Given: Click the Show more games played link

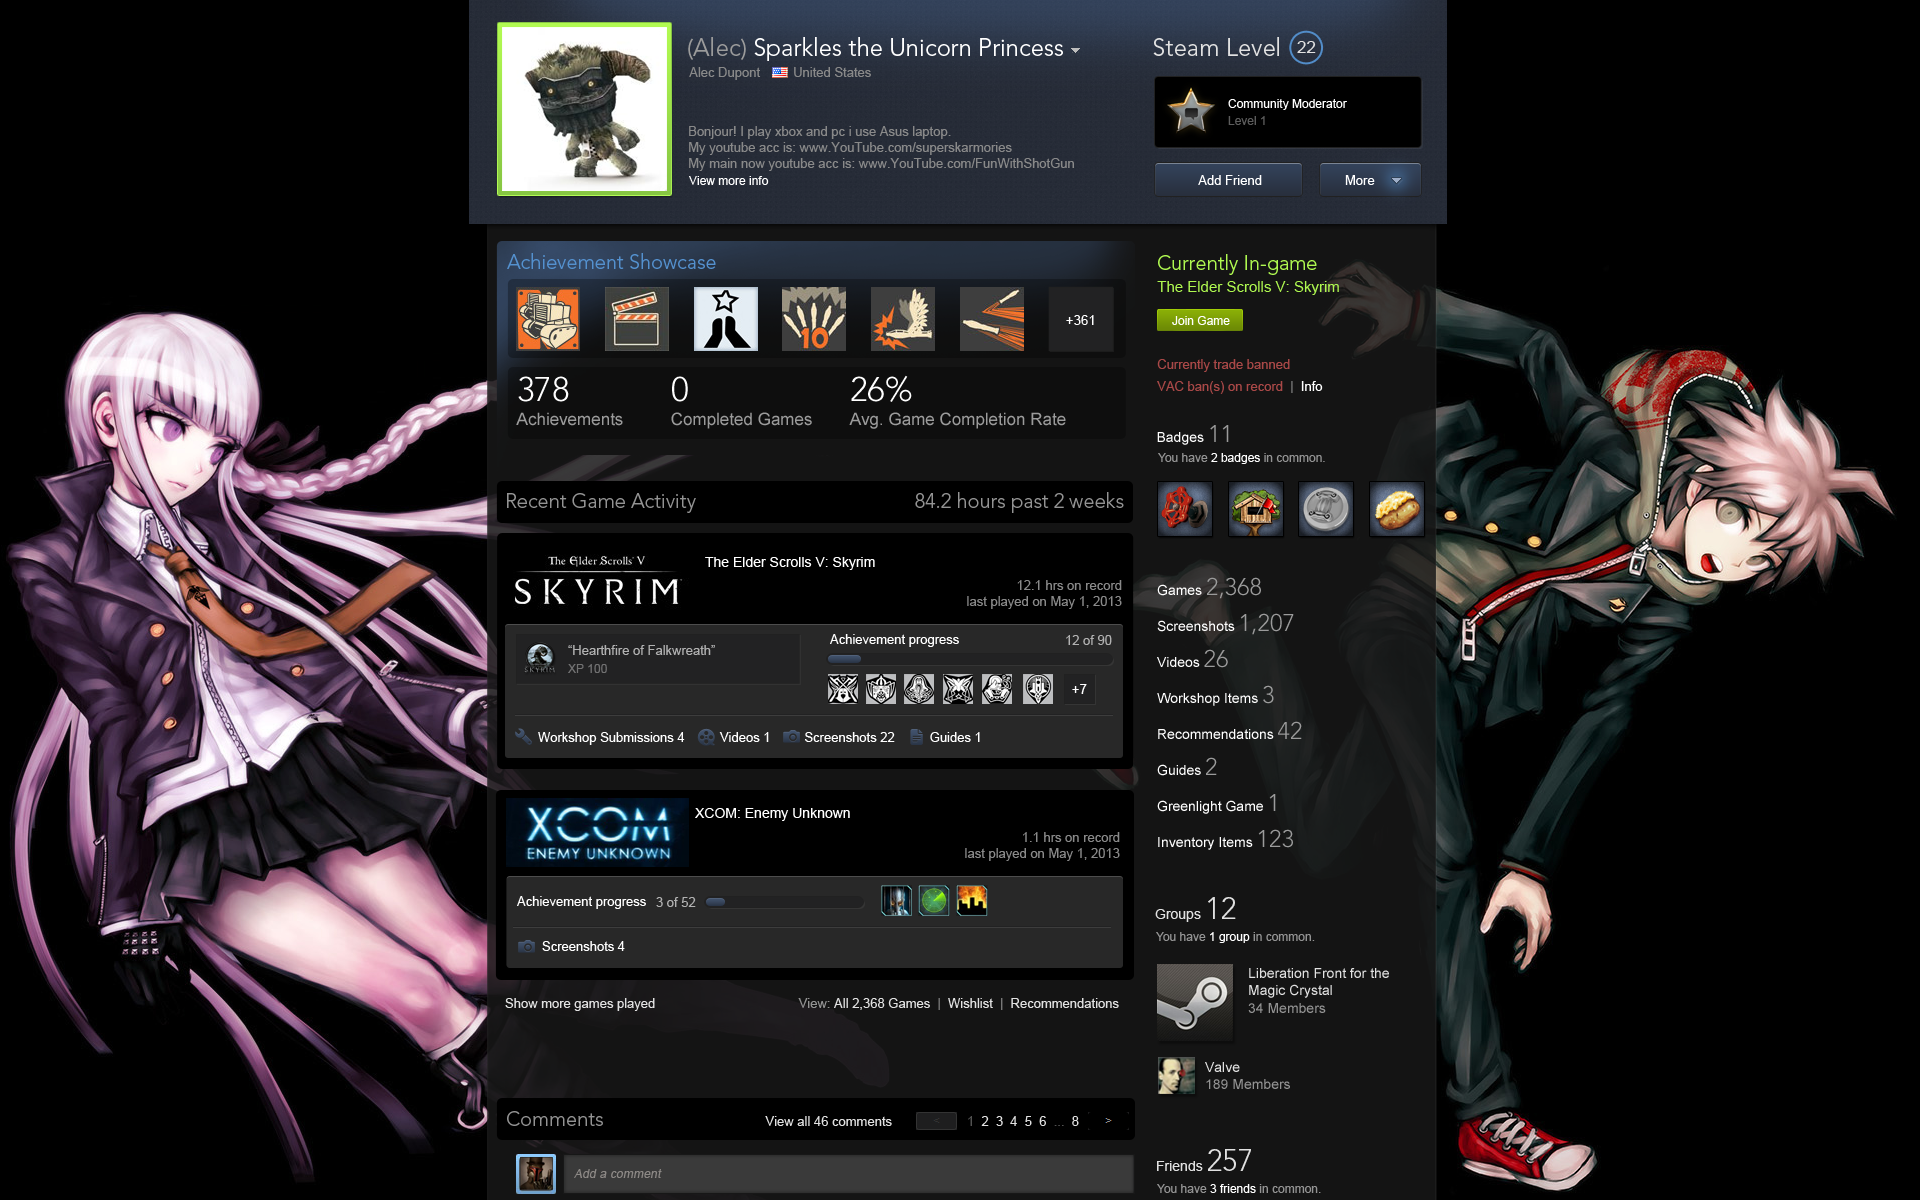Looking at the screenshot, I should (581, 1004).
